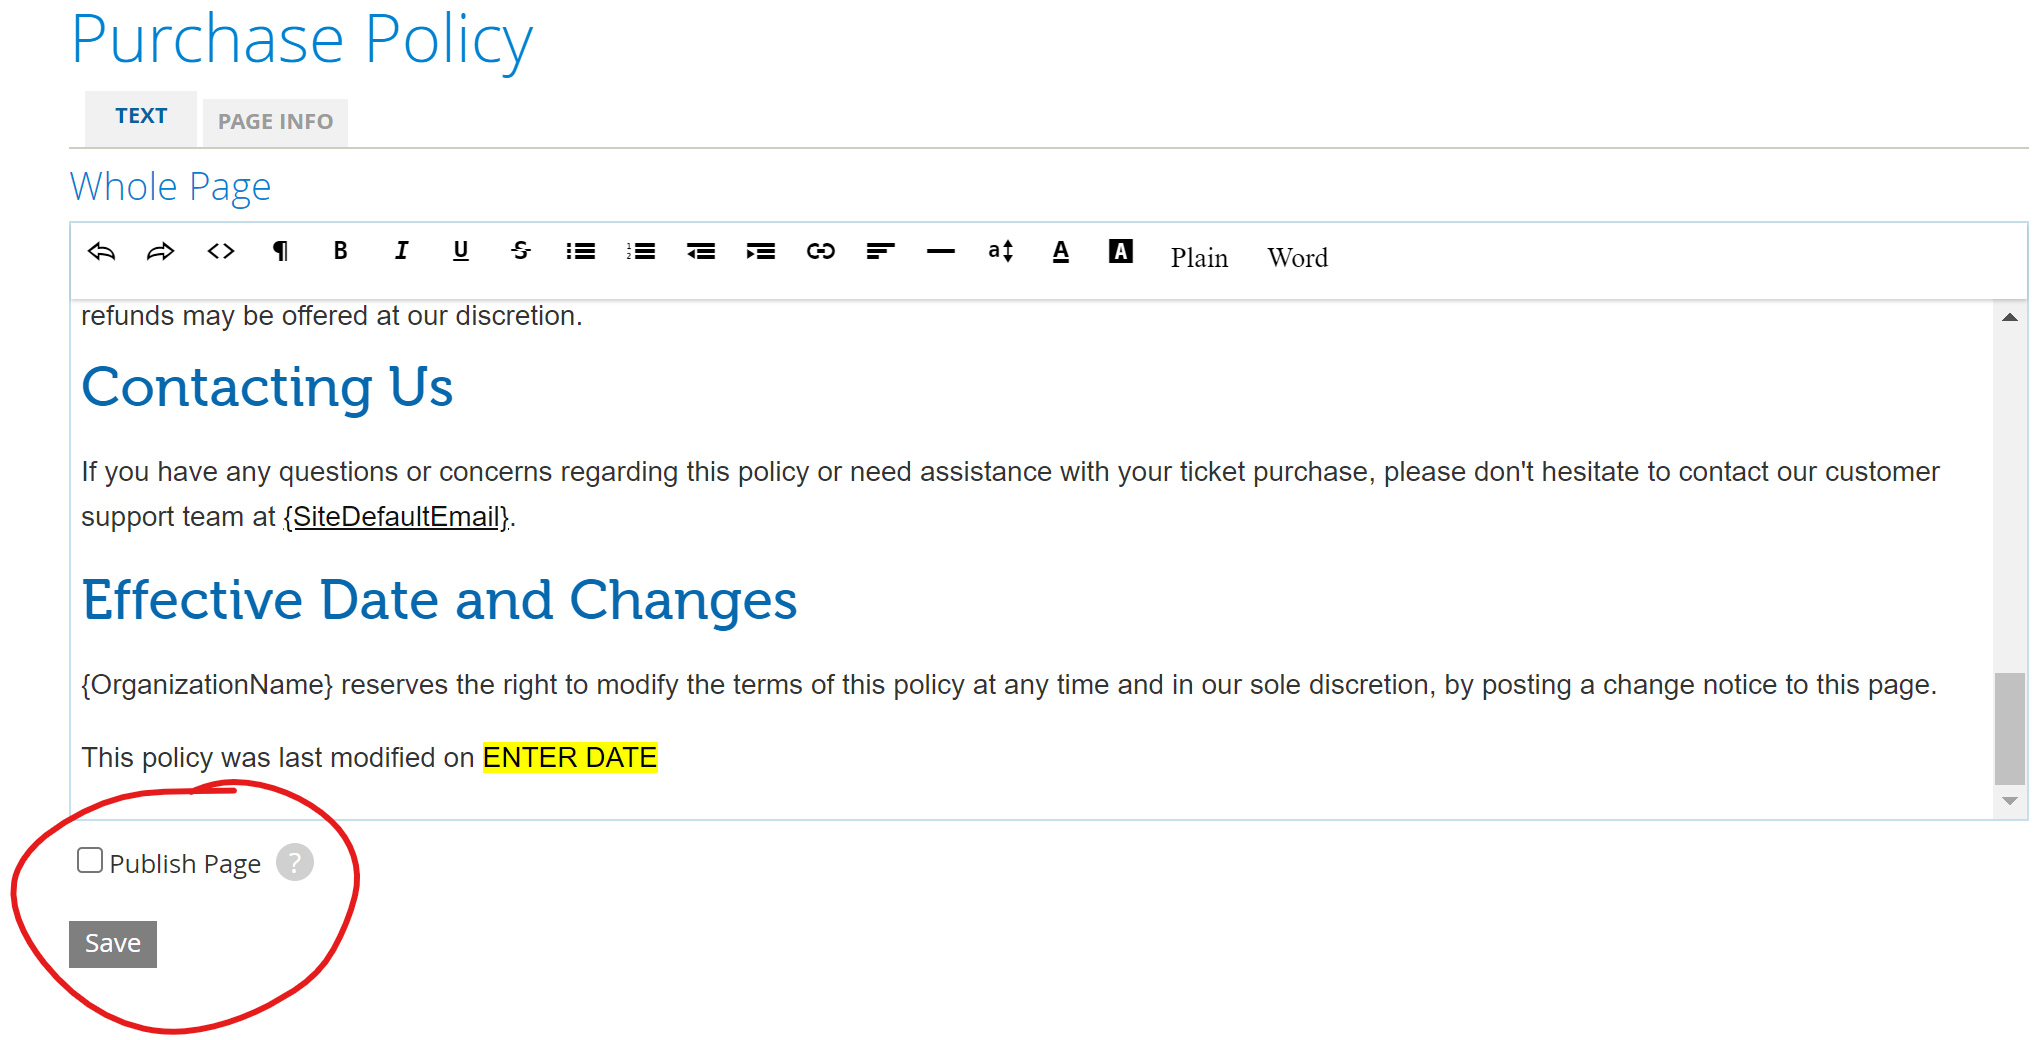Open text alignment options
The image size is (2044, 1040).
pos(881,251)
